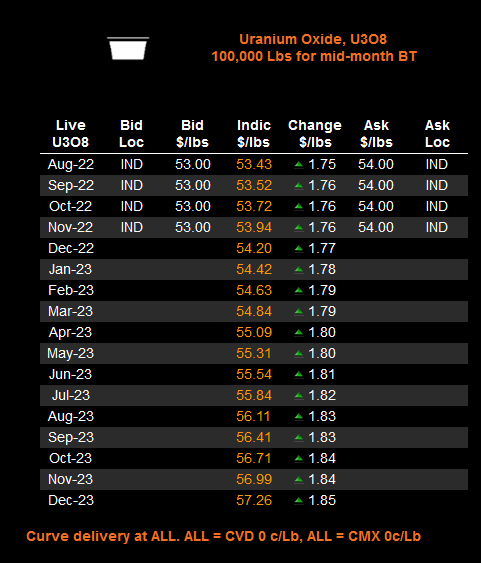Select the 'Jul-23' row label

71,396
